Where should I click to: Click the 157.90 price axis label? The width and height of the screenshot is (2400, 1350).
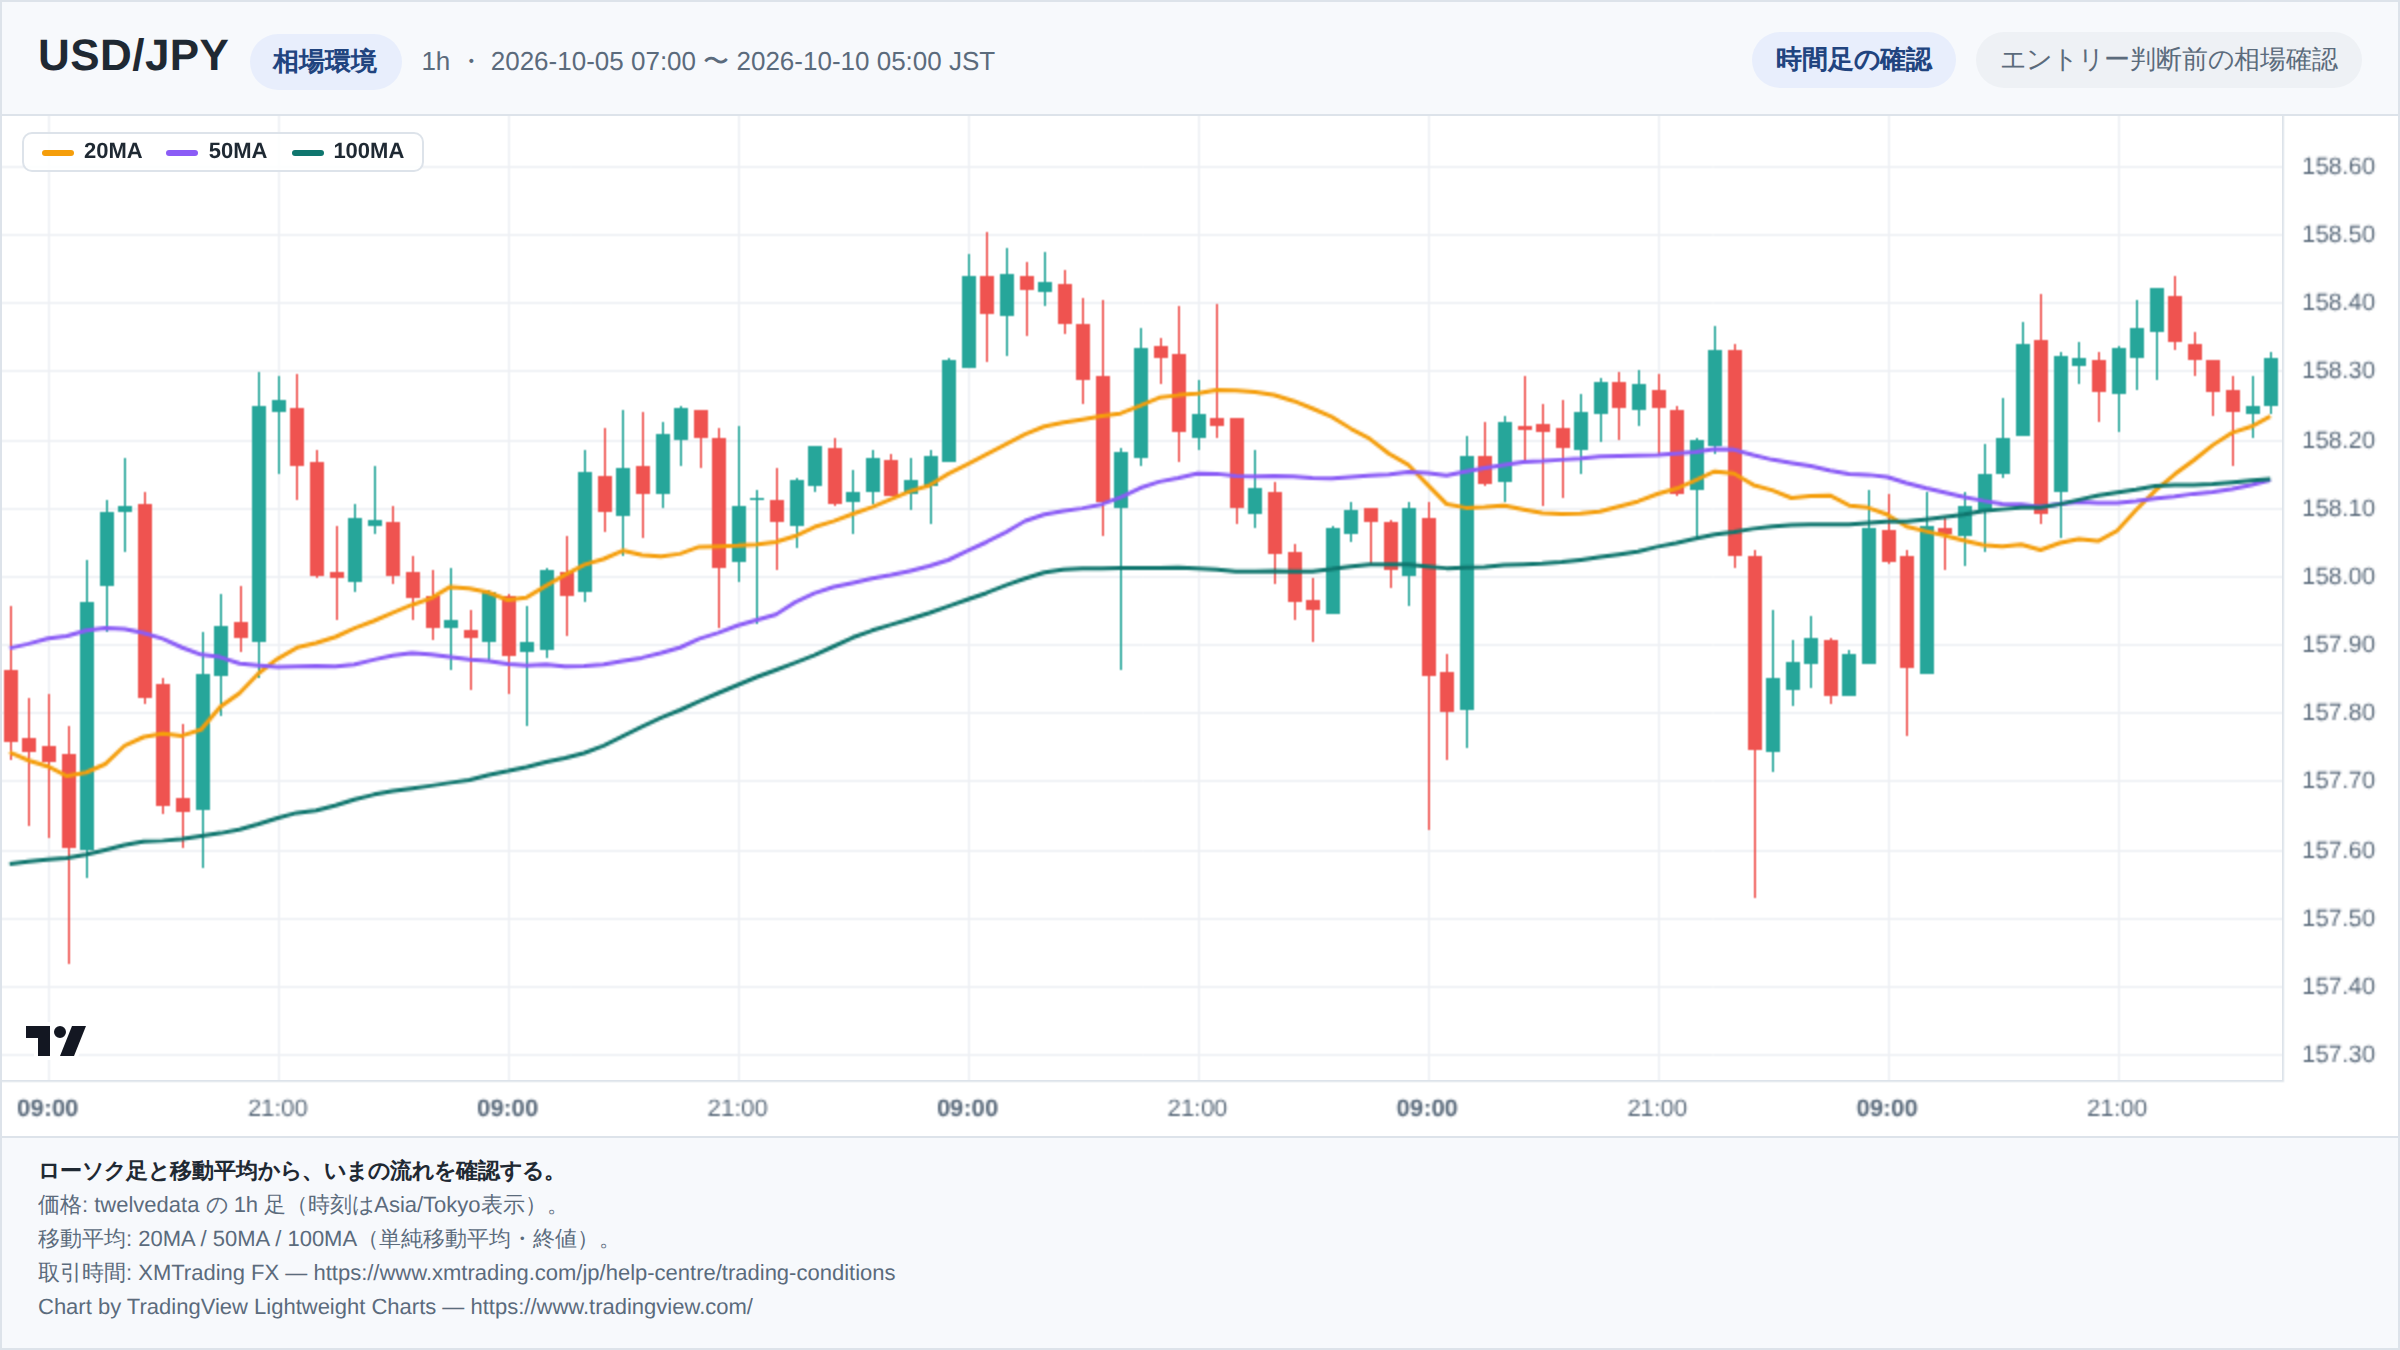[x=2337, y=644]
